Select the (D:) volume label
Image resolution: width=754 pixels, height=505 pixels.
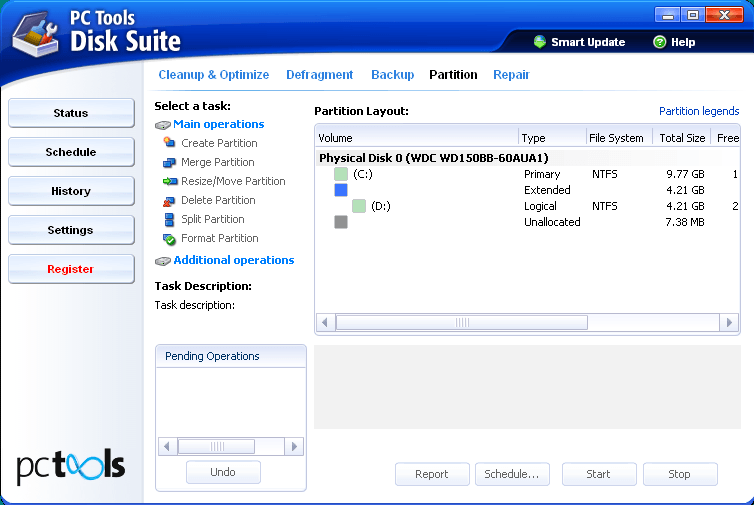381,206
